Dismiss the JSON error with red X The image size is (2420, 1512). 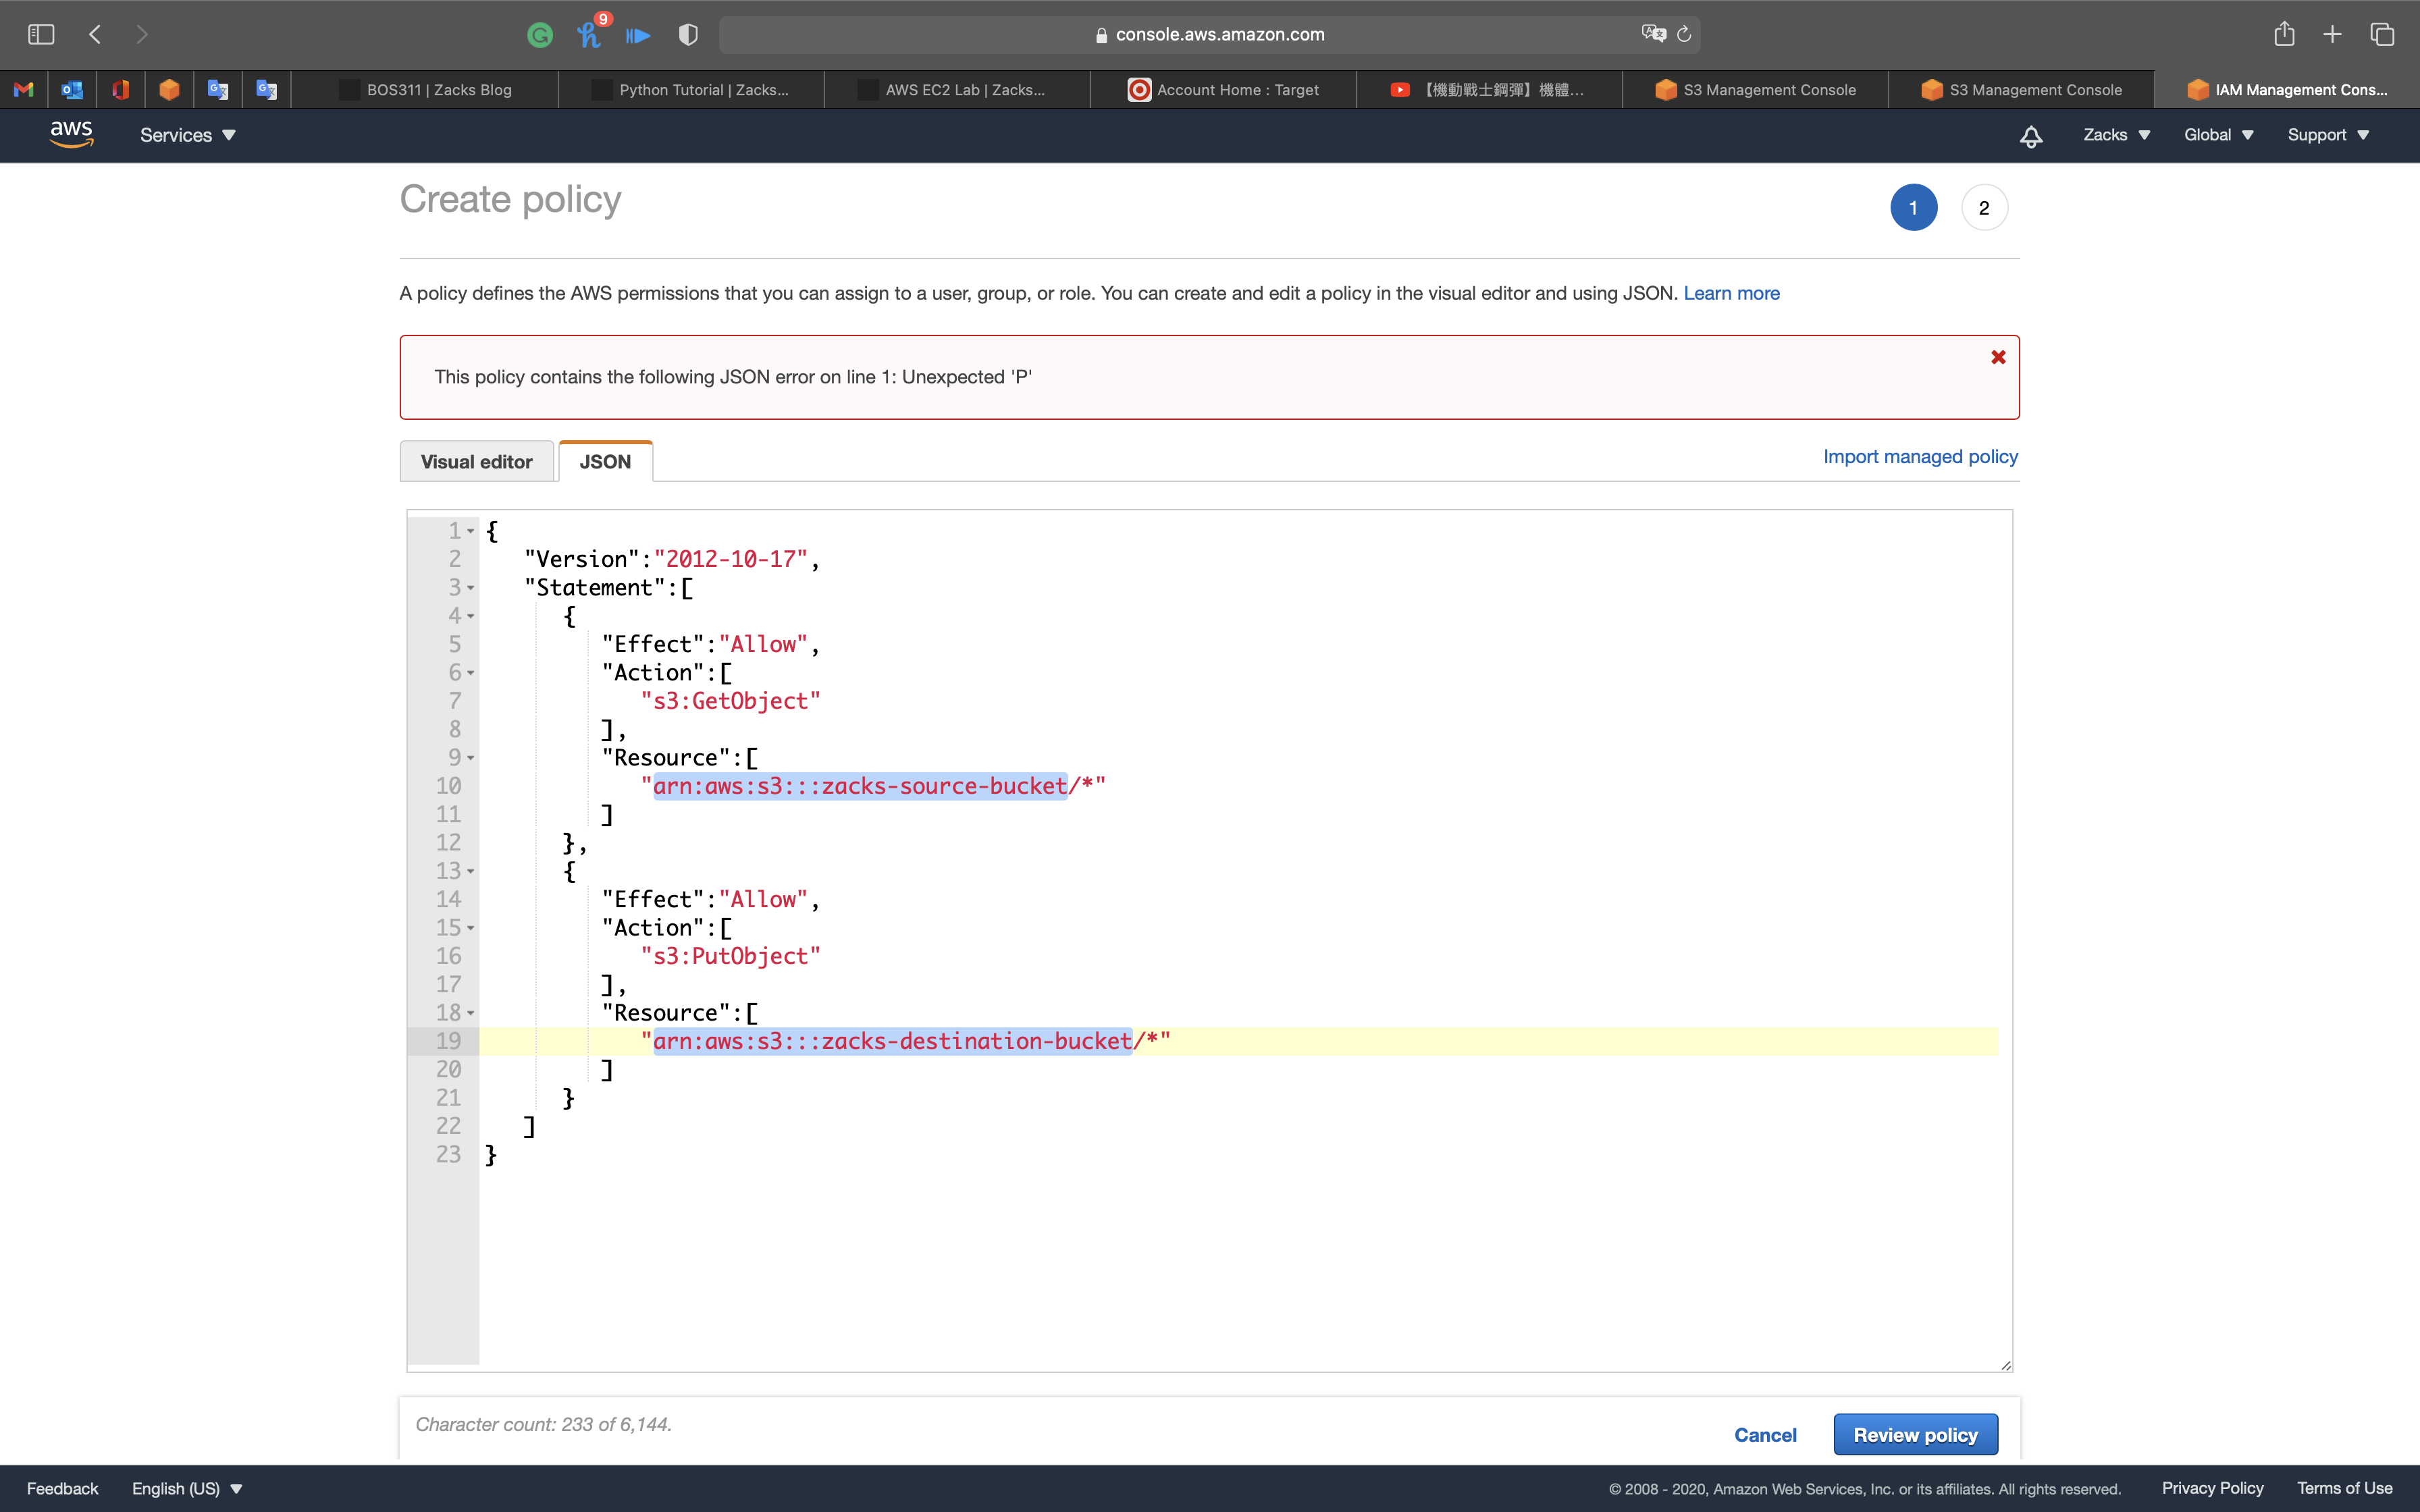click(x=1998, y=357)
